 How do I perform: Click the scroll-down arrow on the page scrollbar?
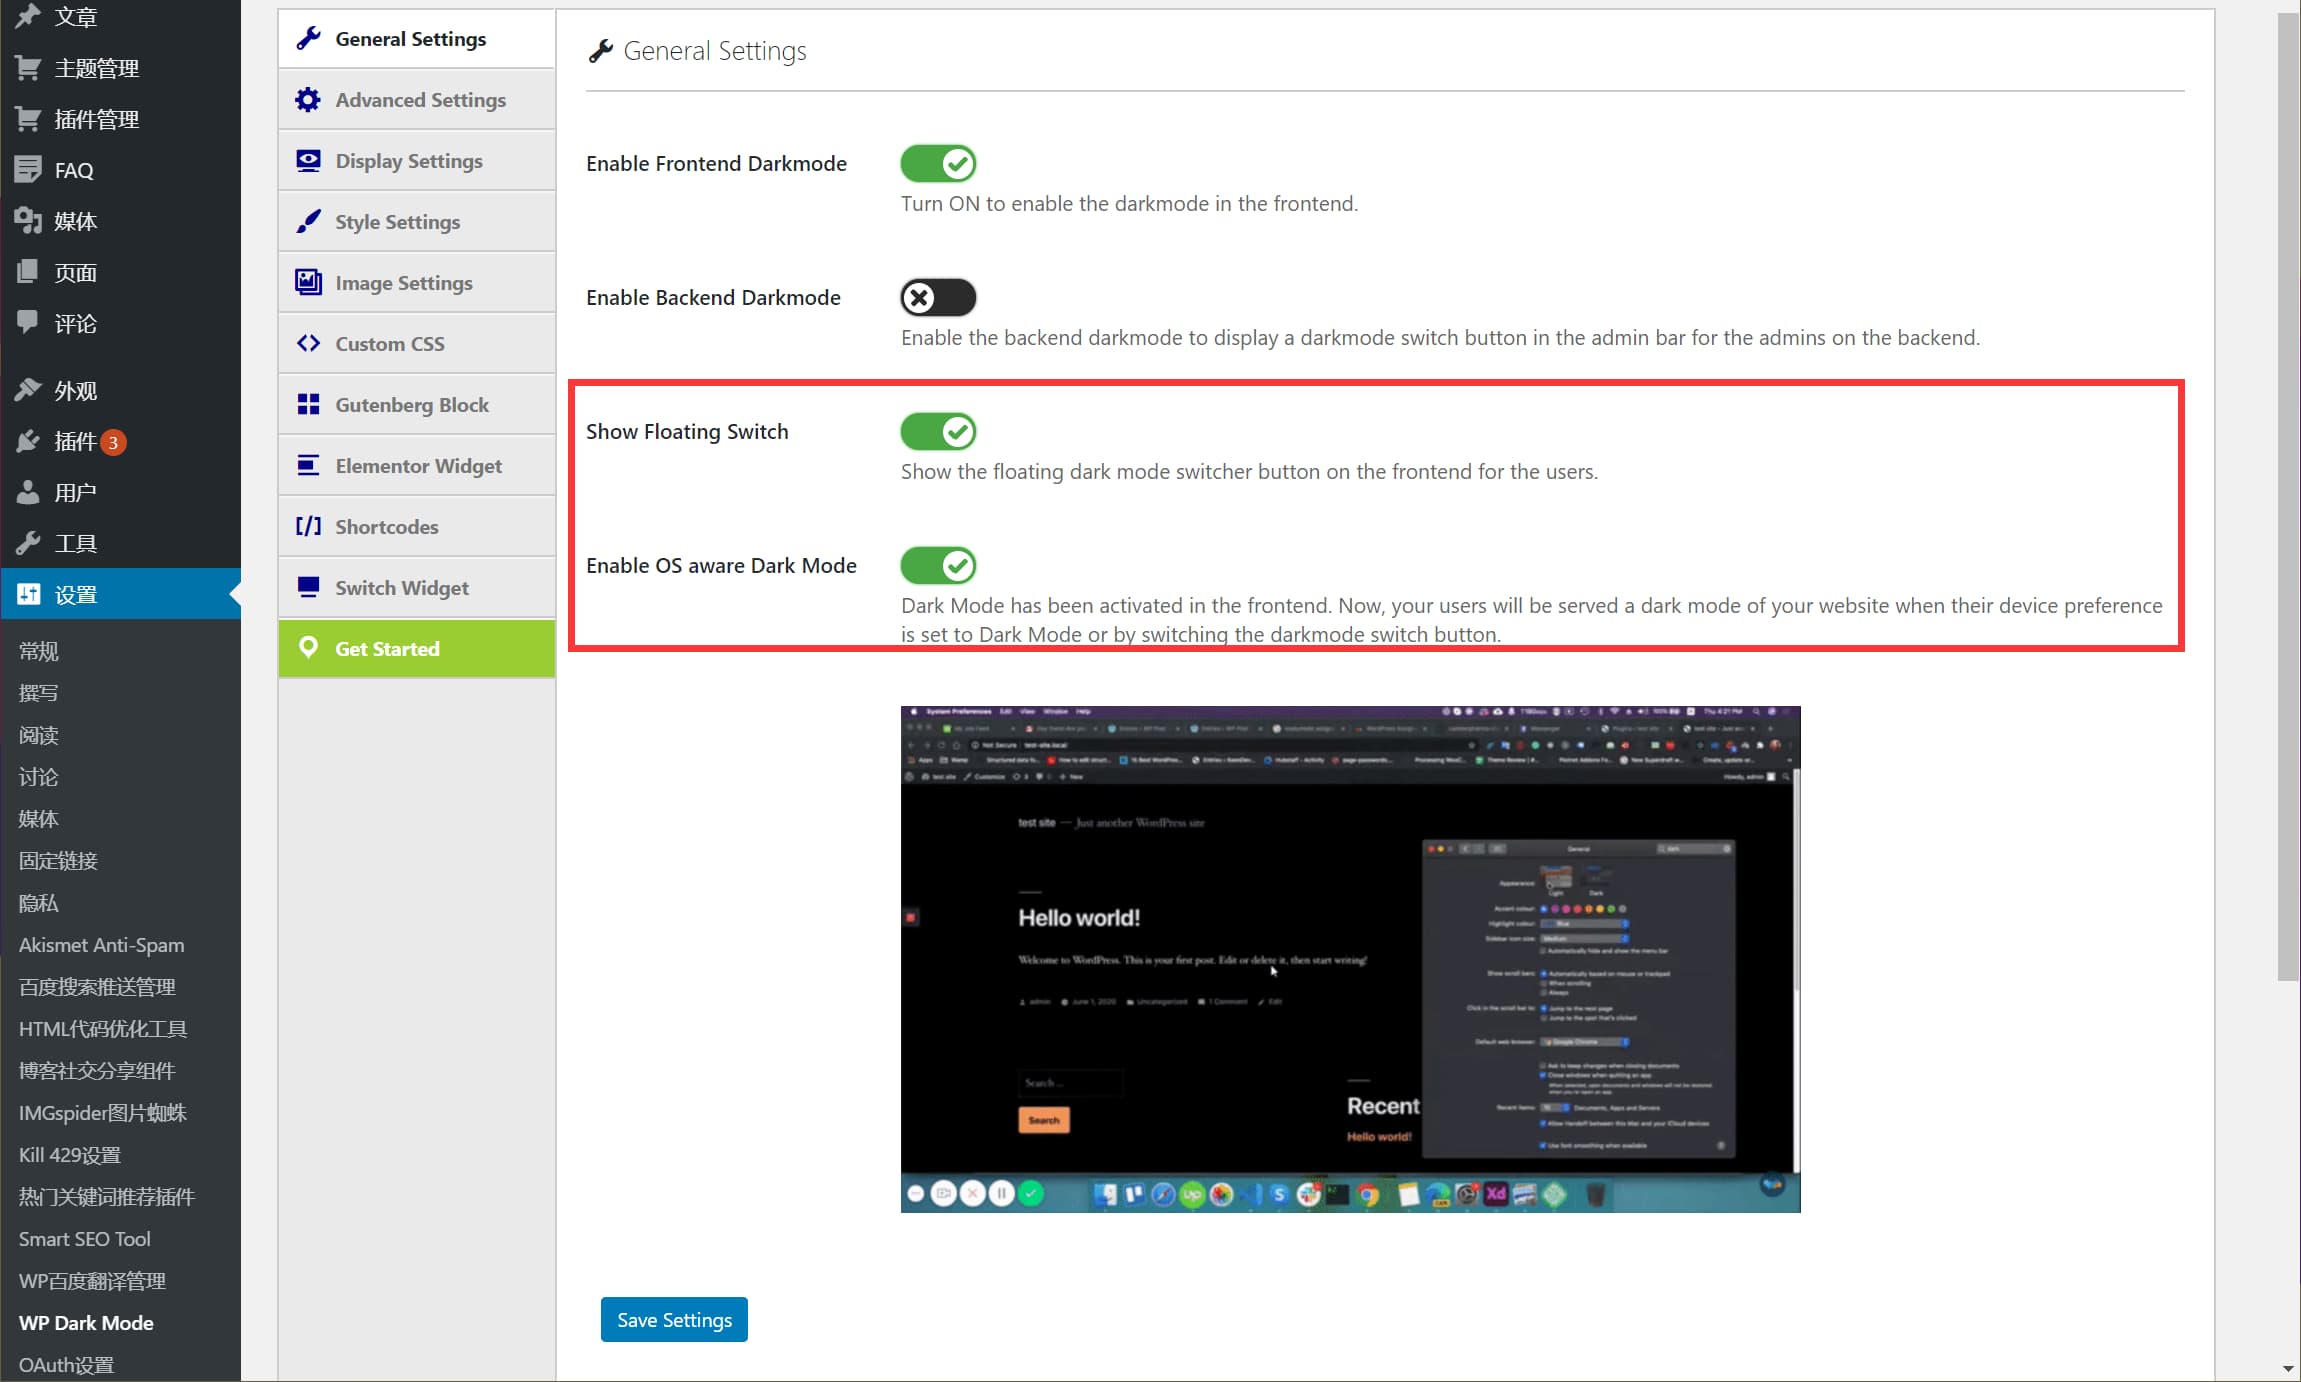point(2288,1369)
